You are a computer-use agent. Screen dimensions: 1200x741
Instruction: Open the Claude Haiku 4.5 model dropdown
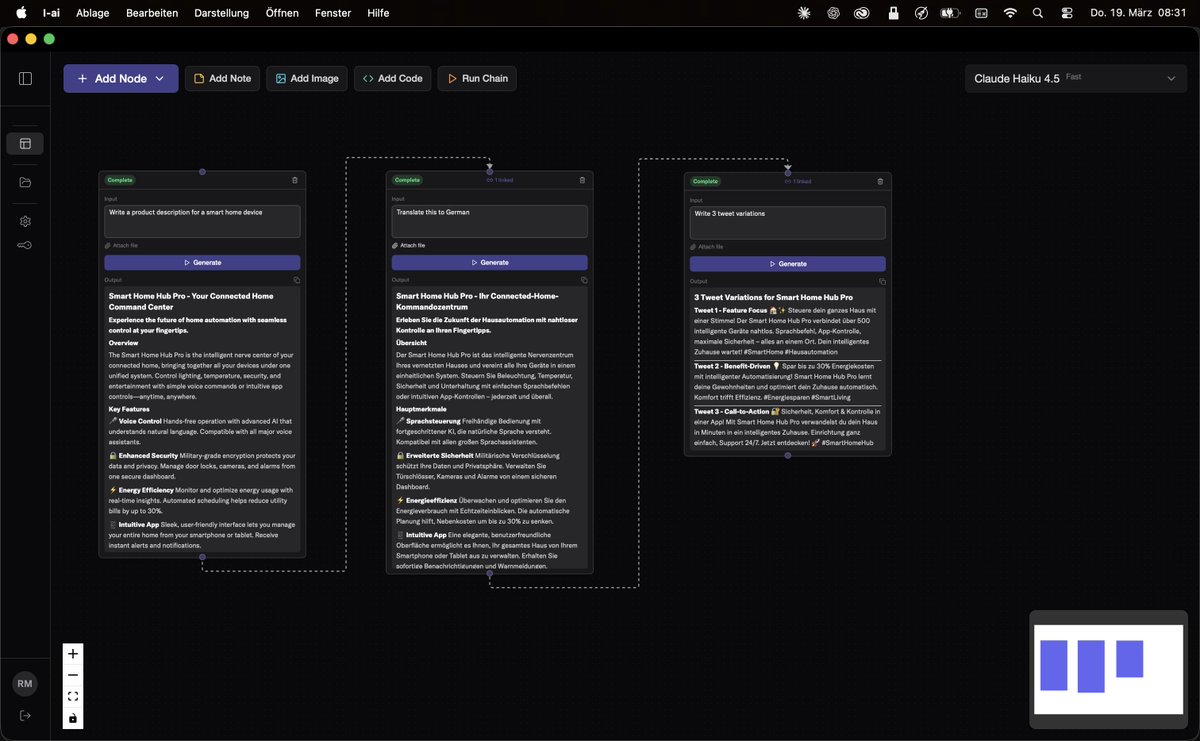tap(1076, 78)
